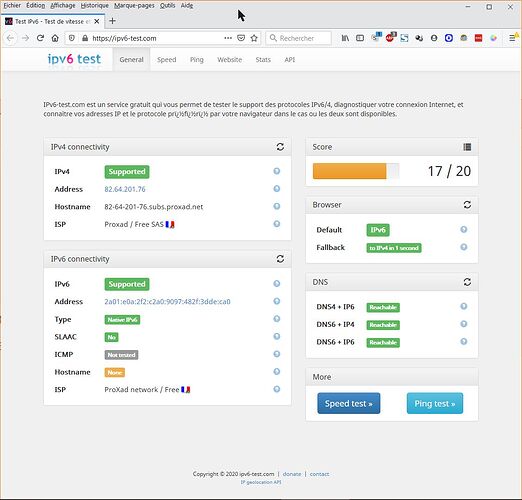
Task: Open the Édition menu
Action: tap(36, 6)
